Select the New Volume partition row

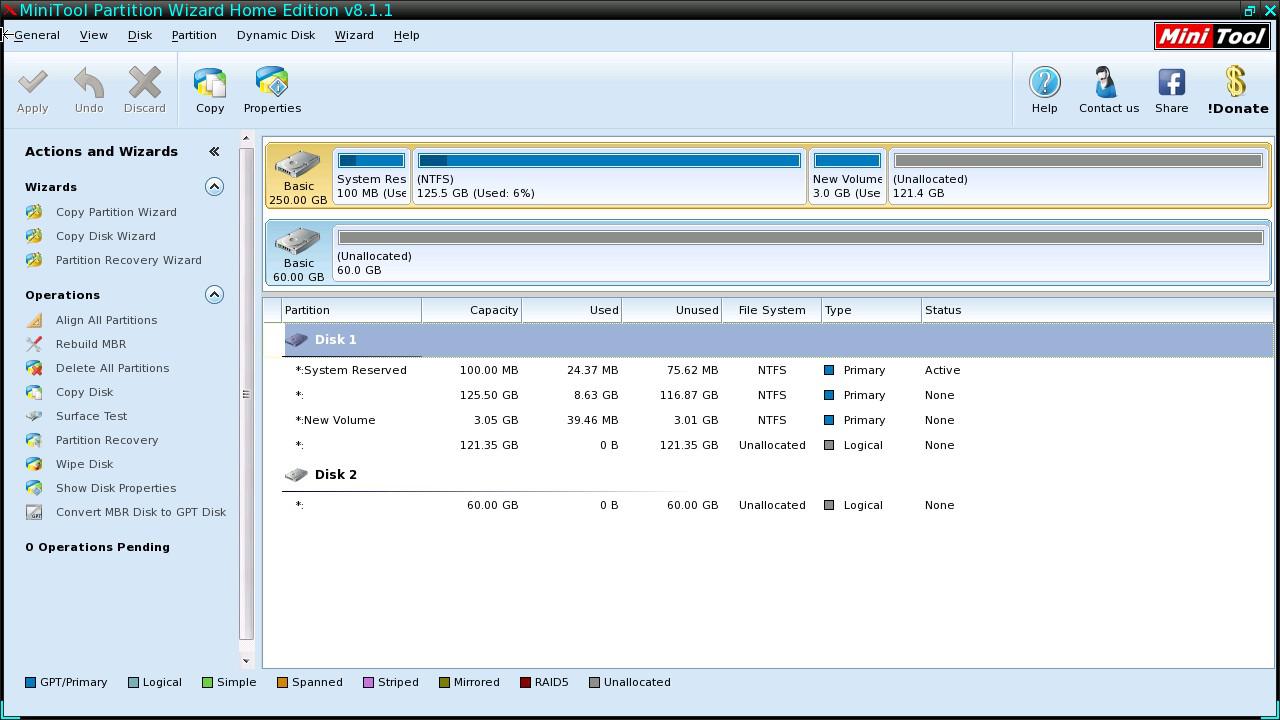click(x=778, y=420)
